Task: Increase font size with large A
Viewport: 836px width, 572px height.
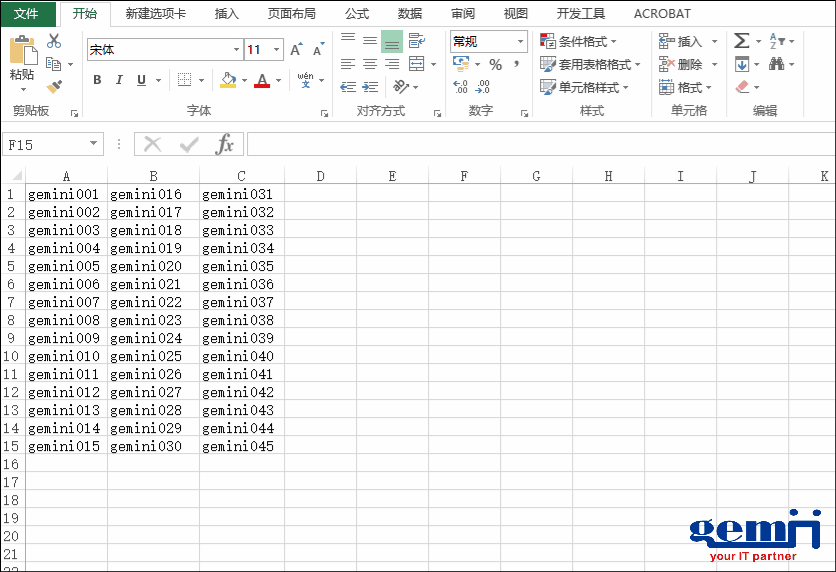Action: (x=296, y=50)
